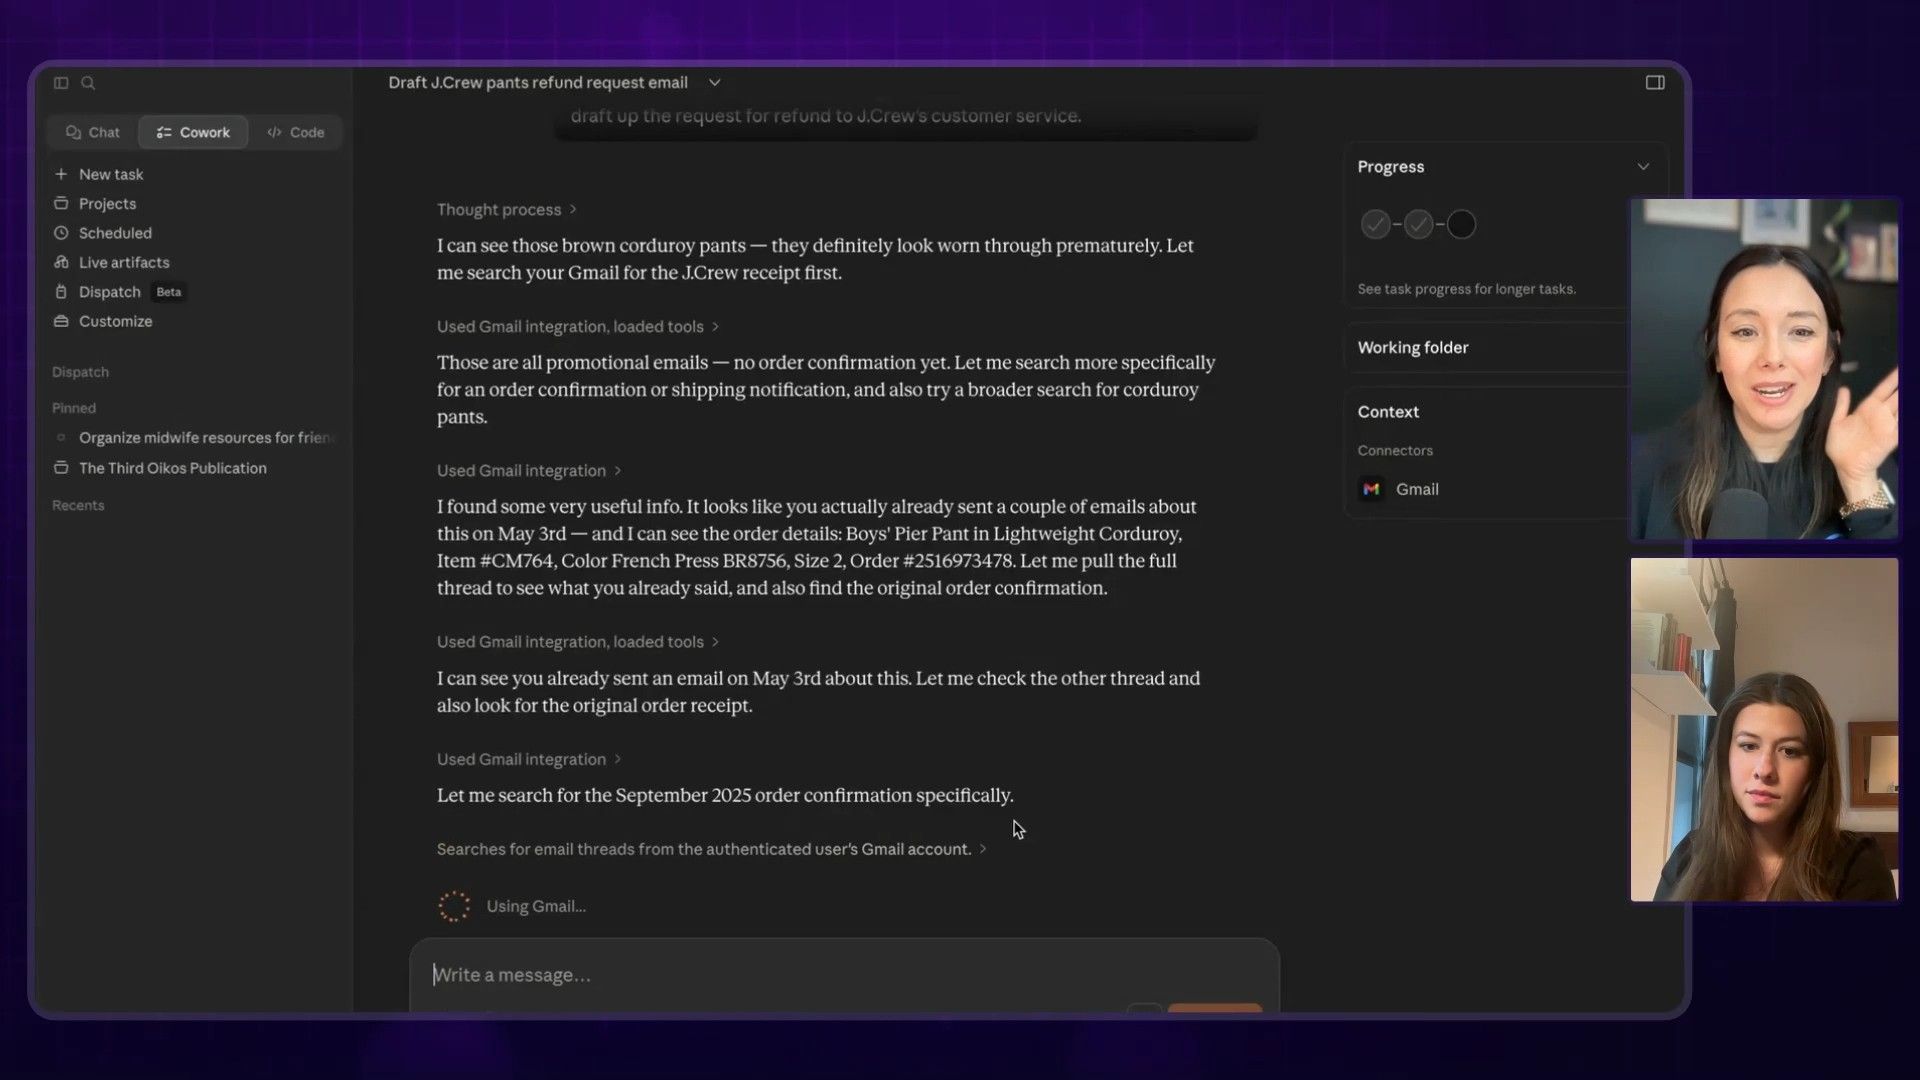
Task: Switch to the Chat tab
Action: click(x=93, y=132)
